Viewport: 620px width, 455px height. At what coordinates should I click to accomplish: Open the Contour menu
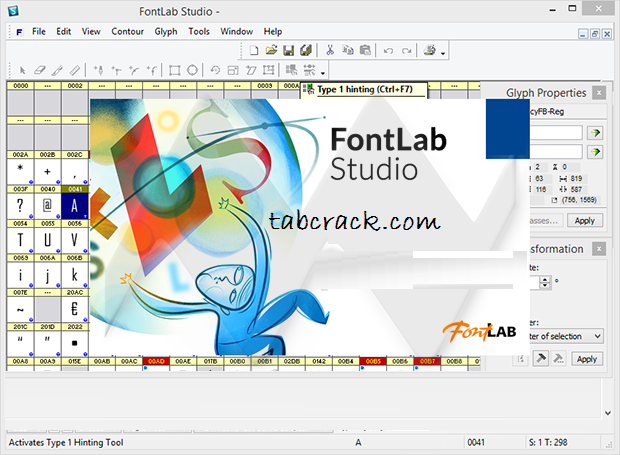pos(127,32)
